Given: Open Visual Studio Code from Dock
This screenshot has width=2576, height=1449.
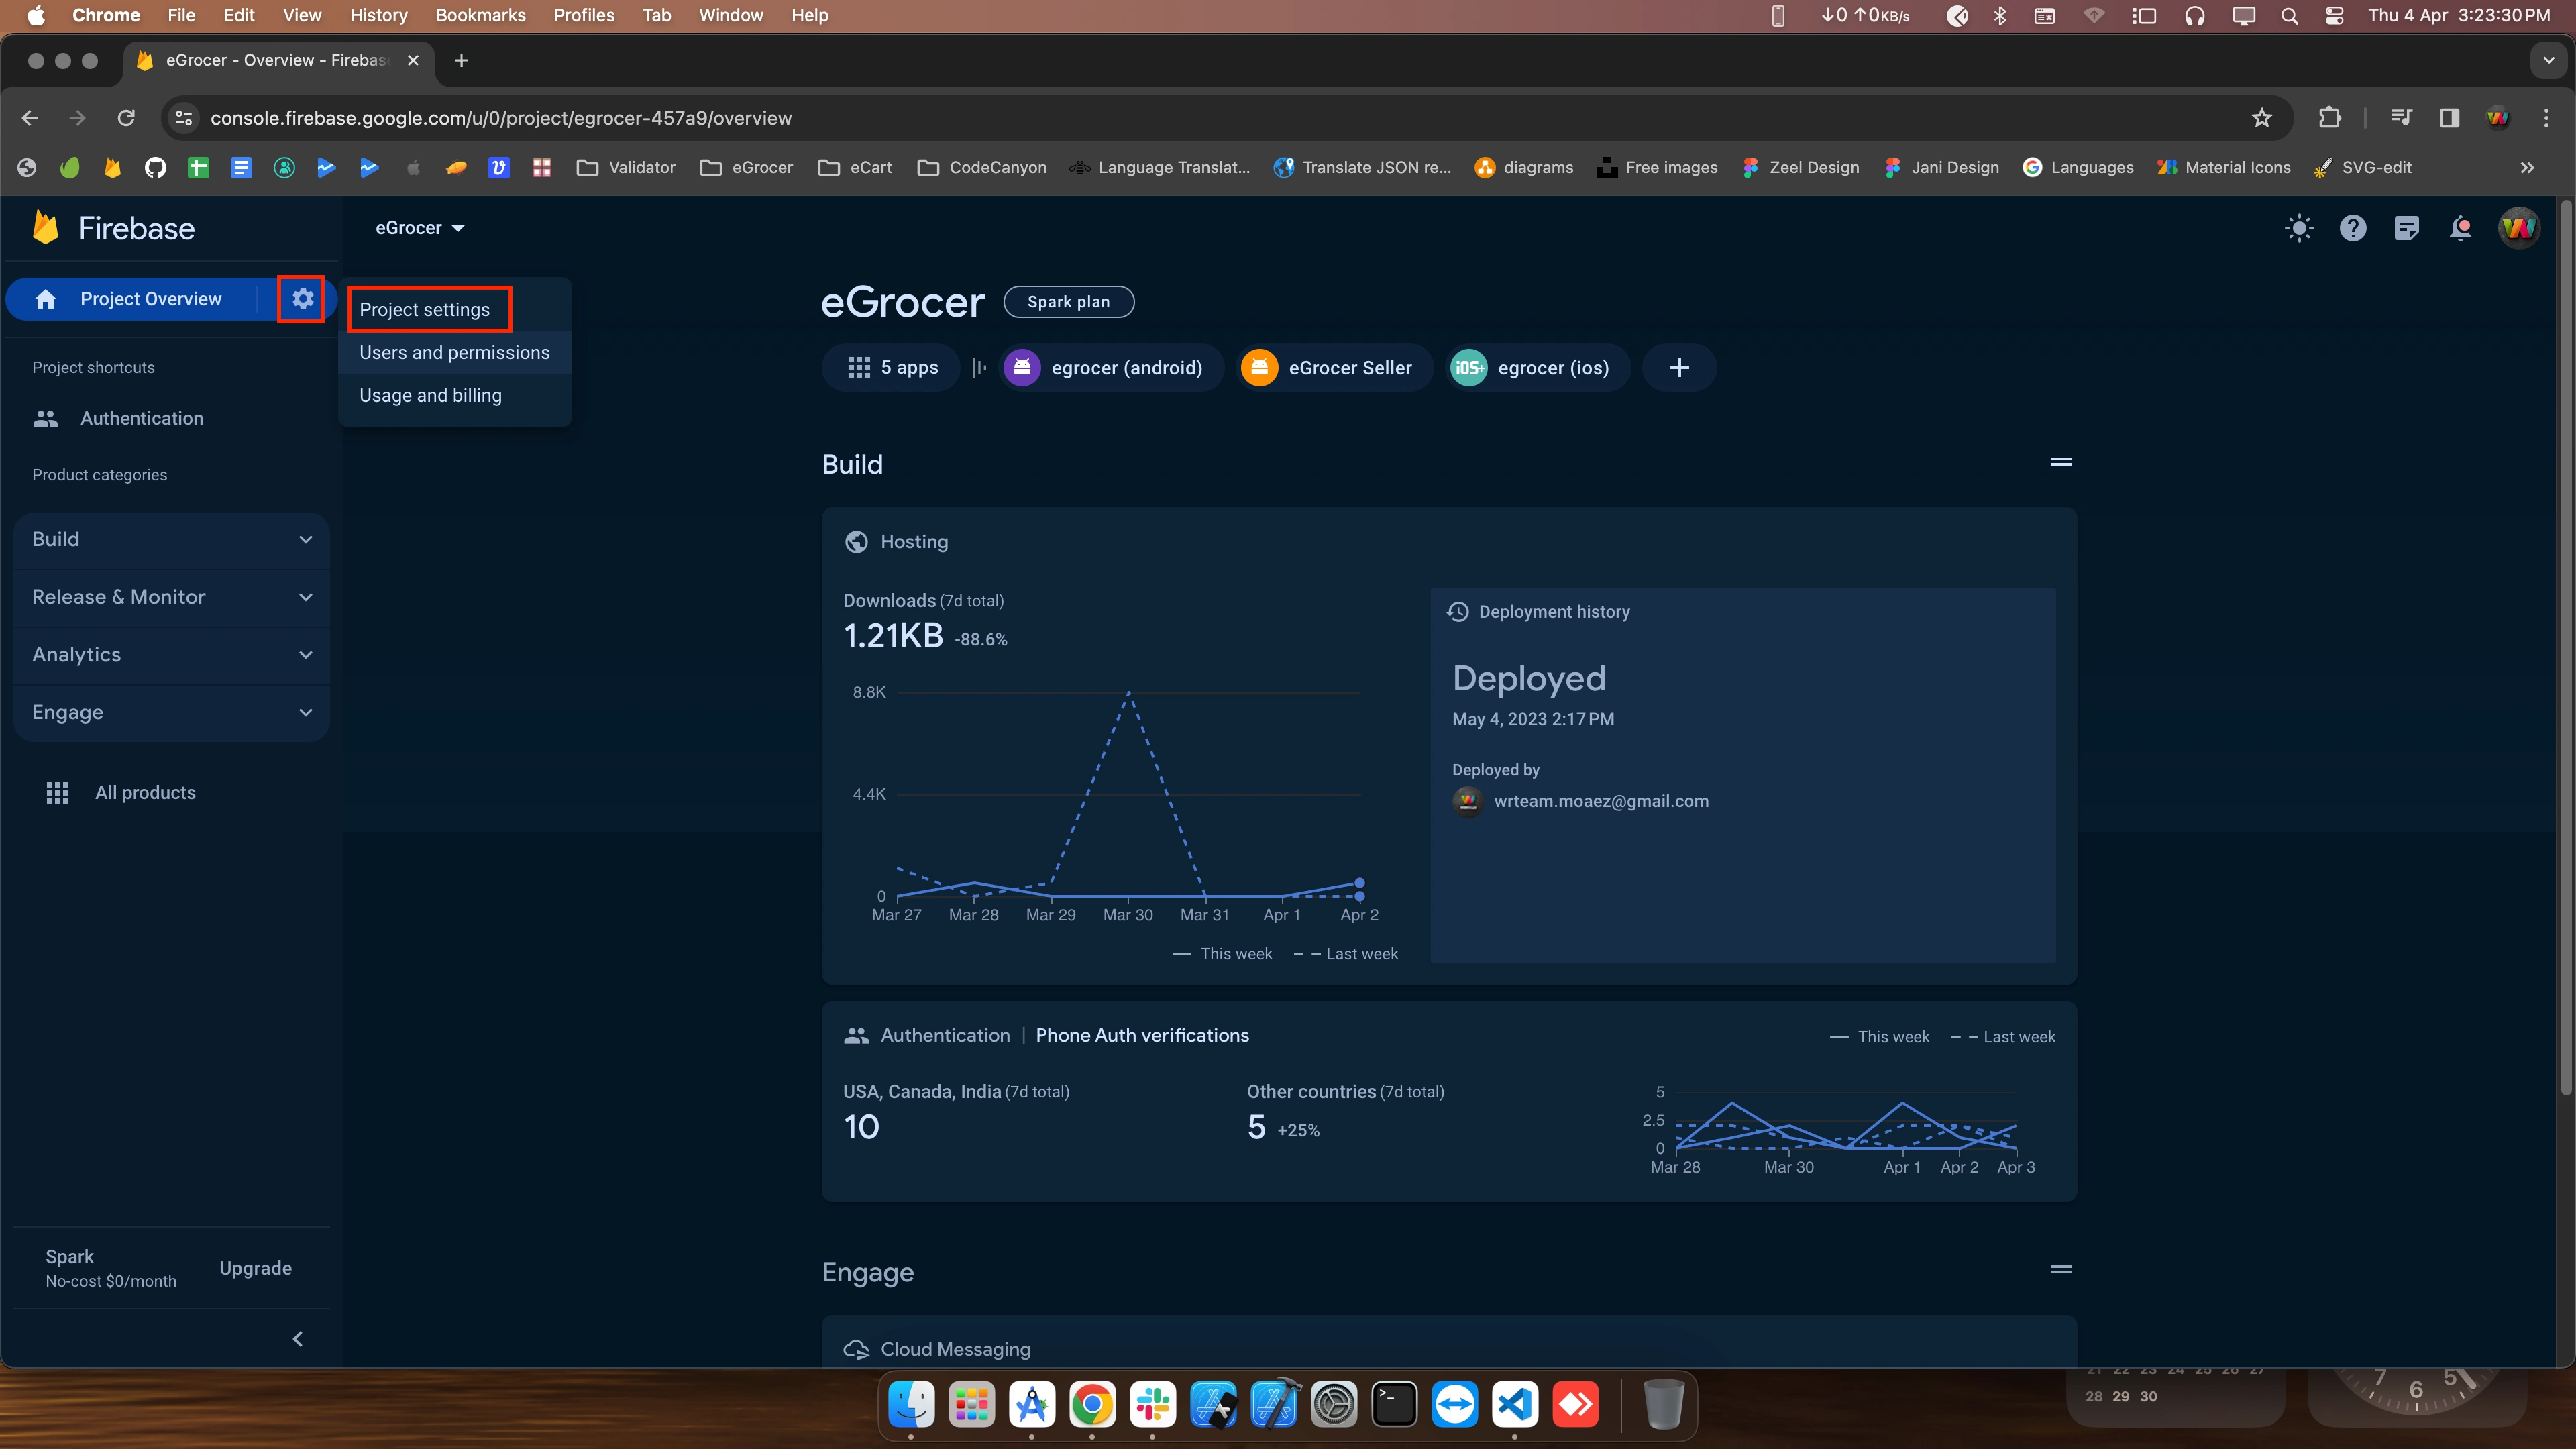Looking at the screenshot, I should coord(1515,1404).
